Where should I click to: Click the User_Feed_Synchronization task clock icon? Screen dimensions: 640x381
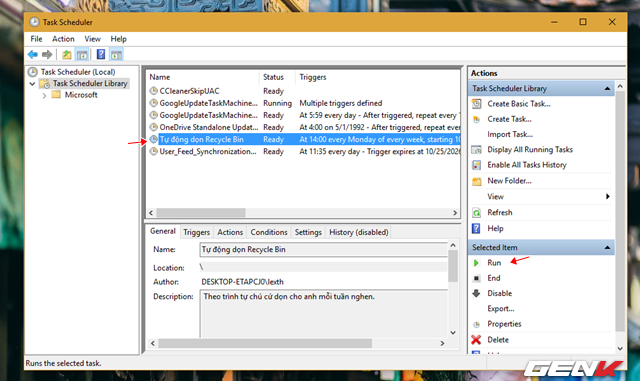point(153,151)
